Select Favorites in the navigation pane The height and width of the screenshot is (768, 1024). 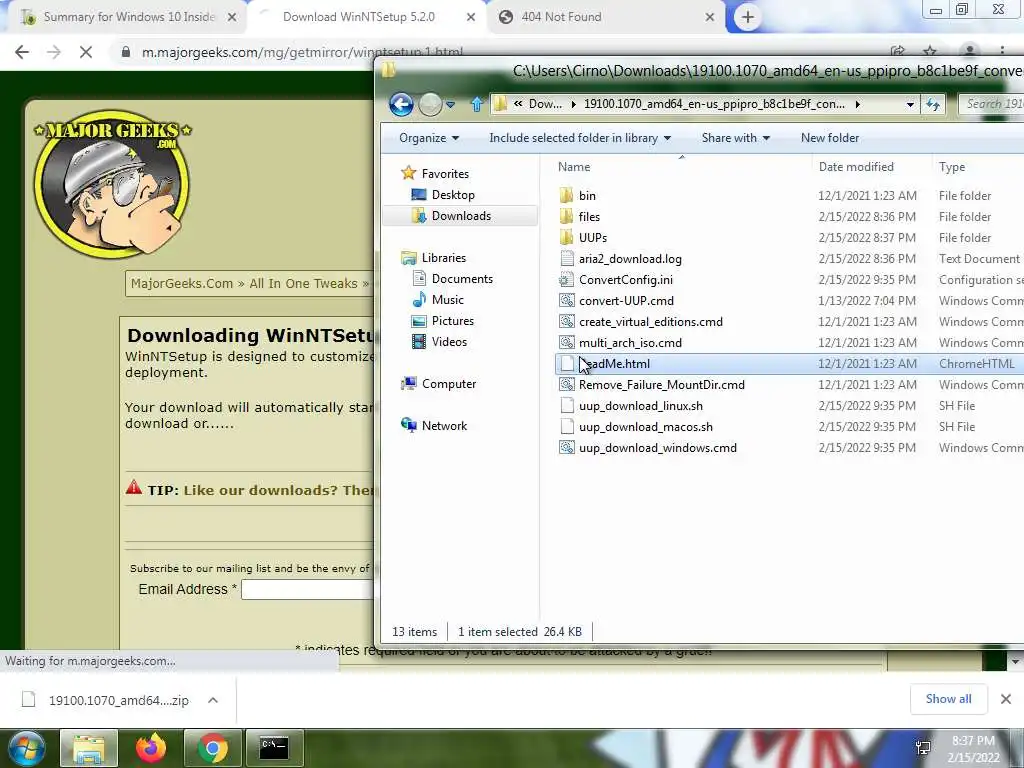click(445, 174)
